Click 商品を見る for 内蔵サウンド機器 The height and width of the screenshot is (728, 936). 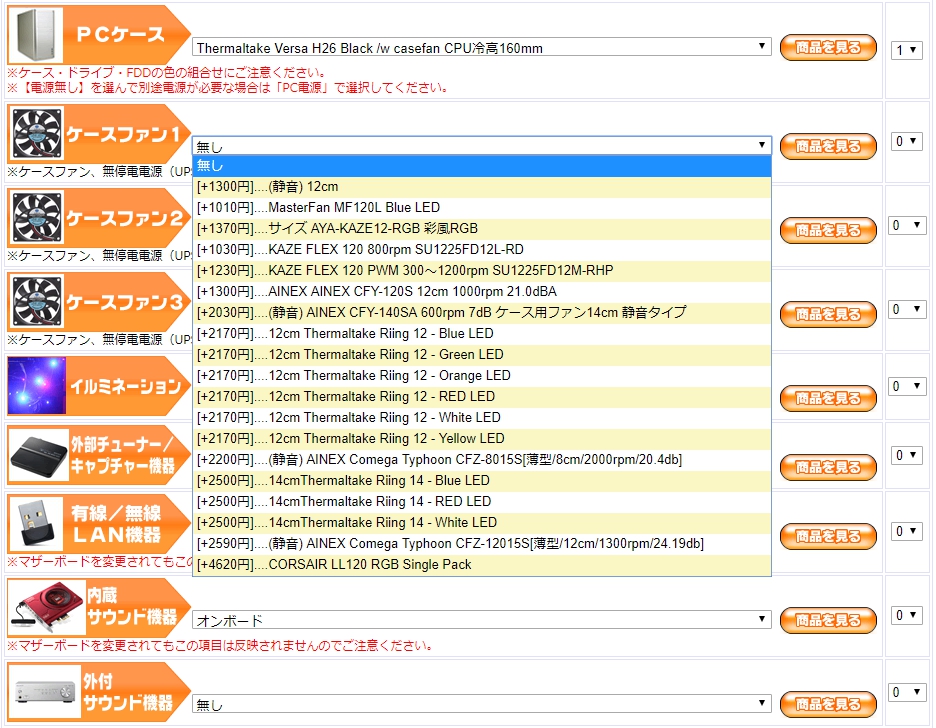[828, 620]
